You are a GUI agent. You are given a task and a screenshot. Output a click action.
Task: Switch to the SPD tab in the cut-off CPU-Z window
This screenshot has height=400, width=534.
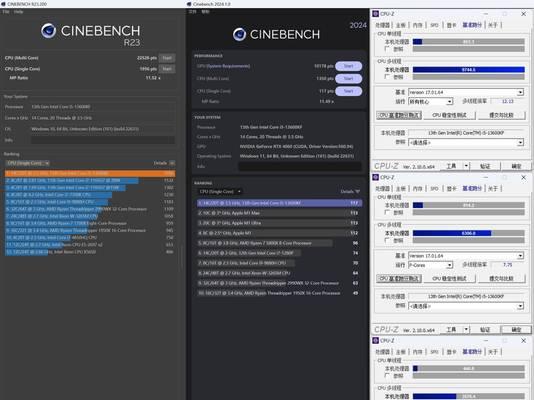pos(434,352)
